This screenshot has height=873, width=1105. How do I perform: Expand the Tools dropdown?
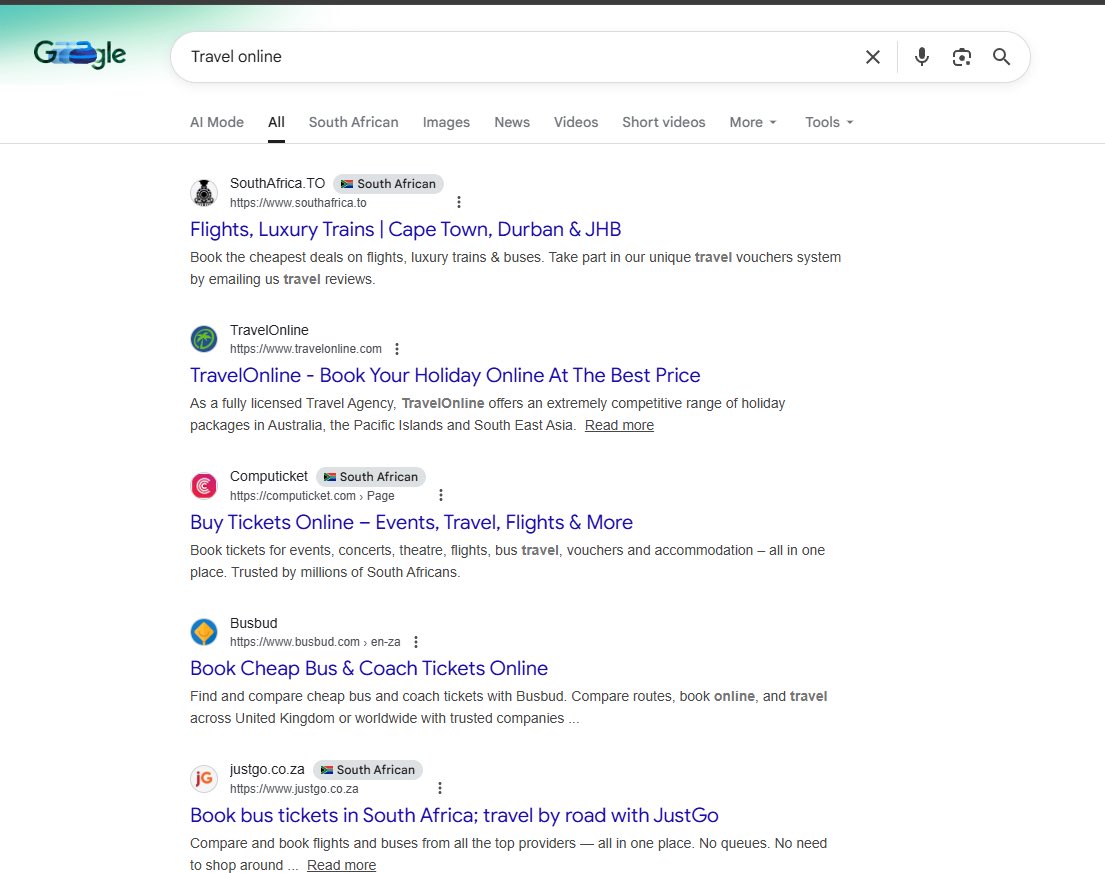click(x=829, y=122)
